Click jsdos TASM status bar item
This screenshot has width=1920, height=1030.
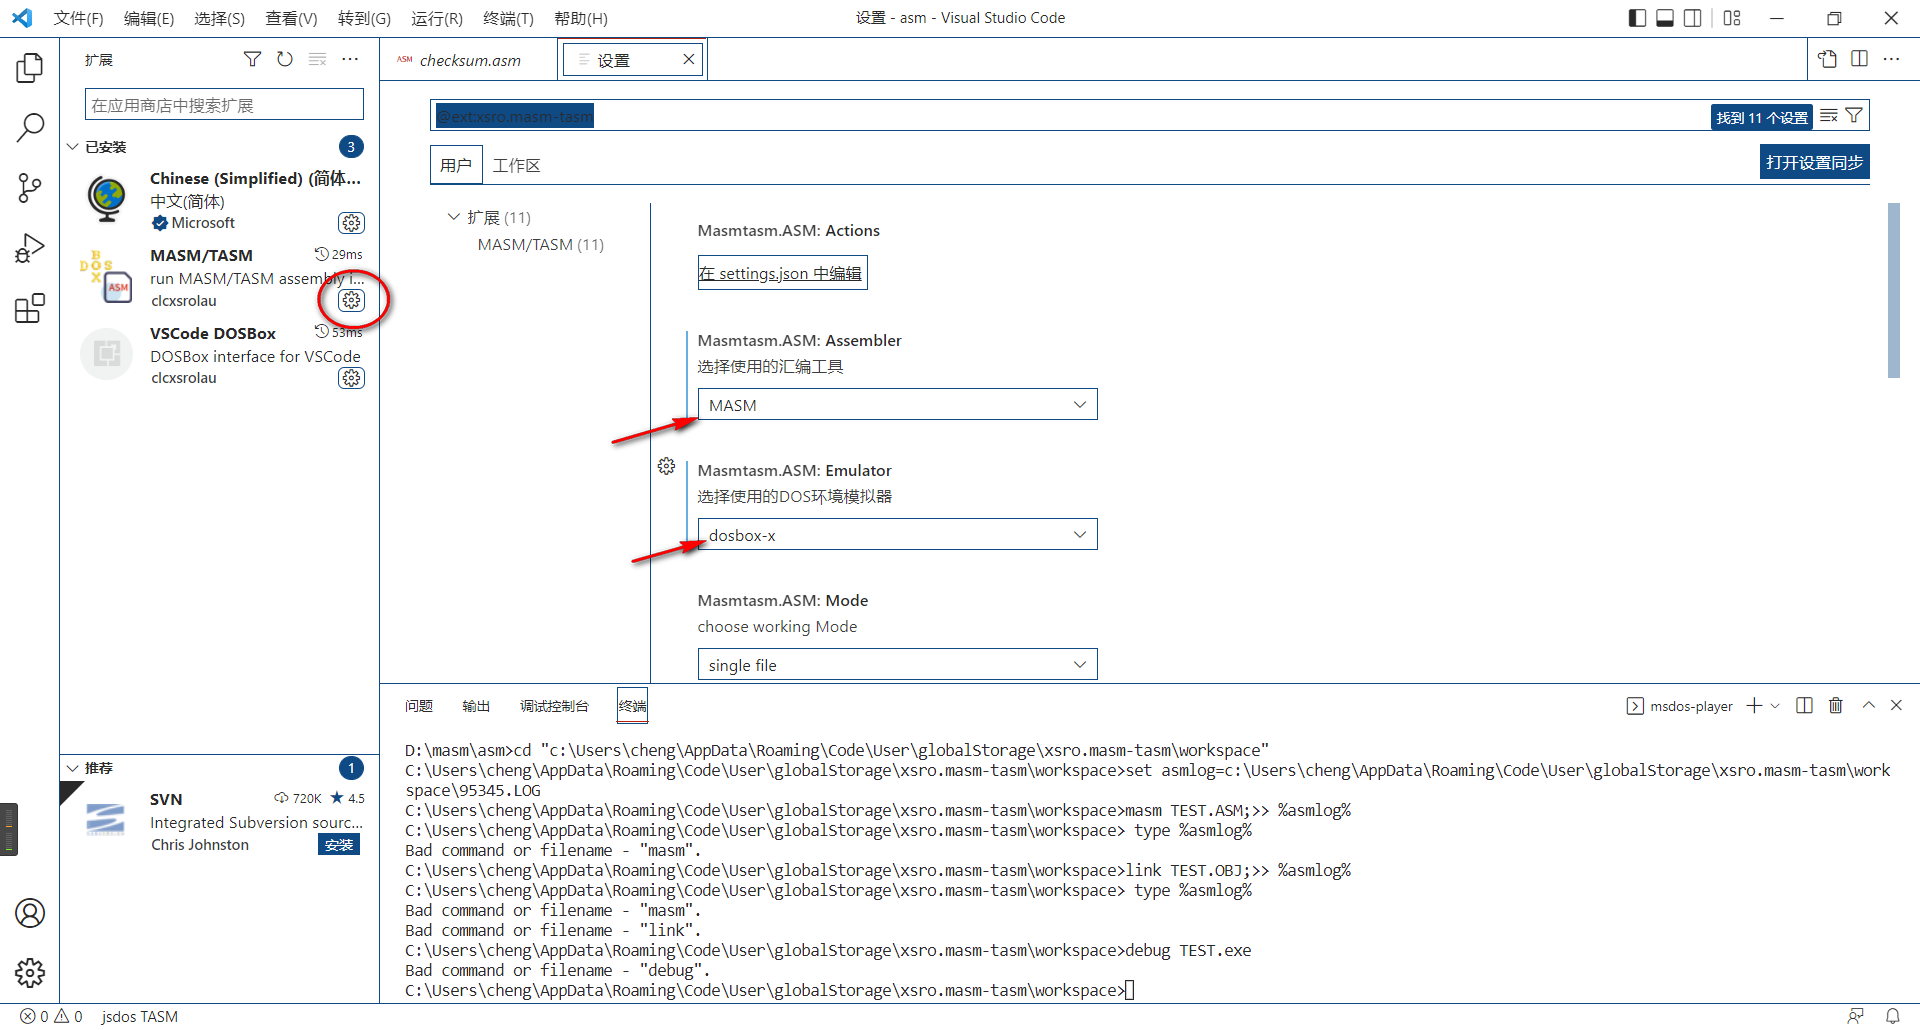click(x=140, y=1016)
